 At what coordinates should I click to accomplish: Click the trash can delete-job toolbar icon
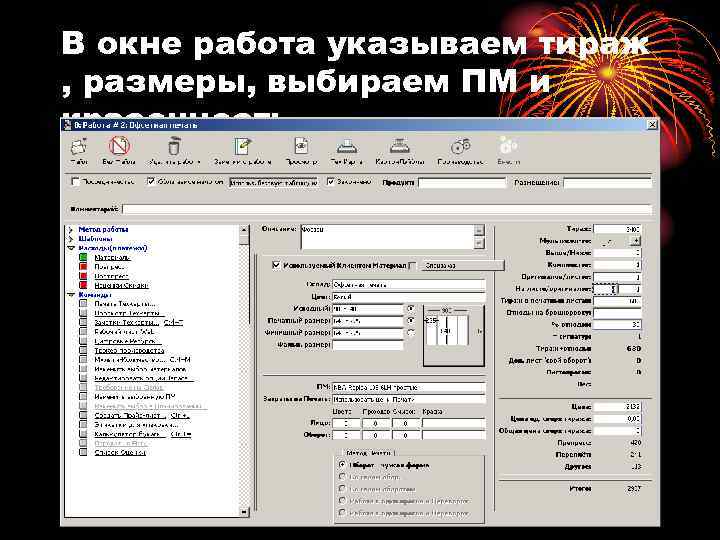(x=174, y=146)
